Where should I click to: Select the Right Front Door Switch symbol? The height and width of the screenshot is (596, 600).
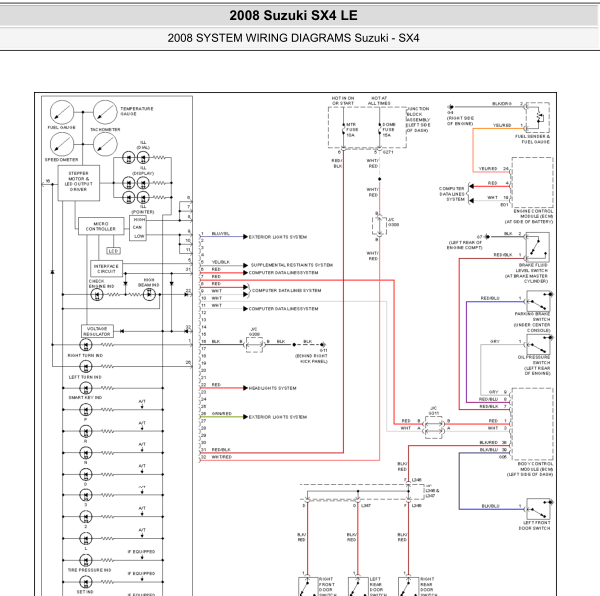(308, 586)
